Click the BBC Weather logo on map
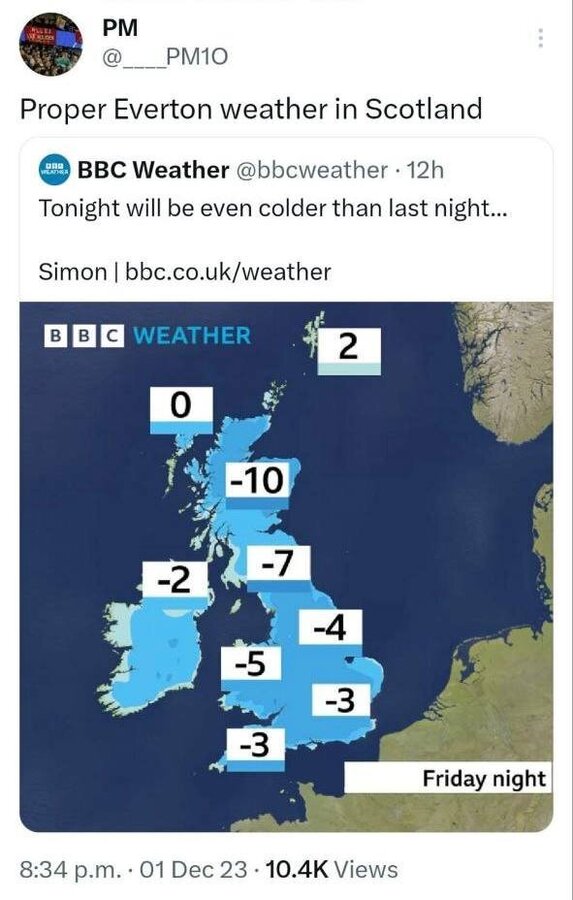The width and height of the screenshot is (573, 900). 147,336
